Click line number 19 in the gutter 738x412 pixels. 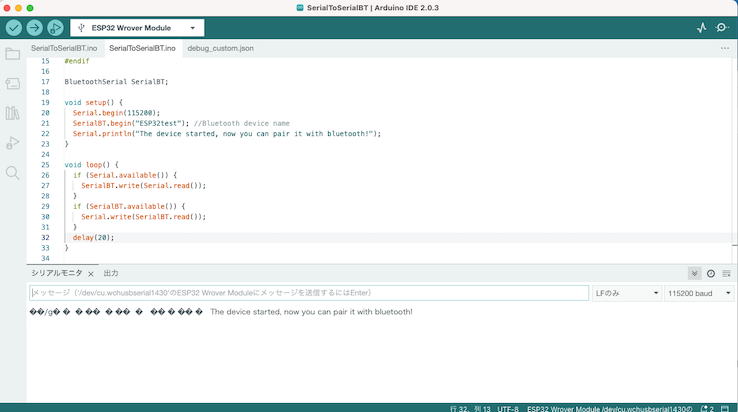[x=45, y=102]
